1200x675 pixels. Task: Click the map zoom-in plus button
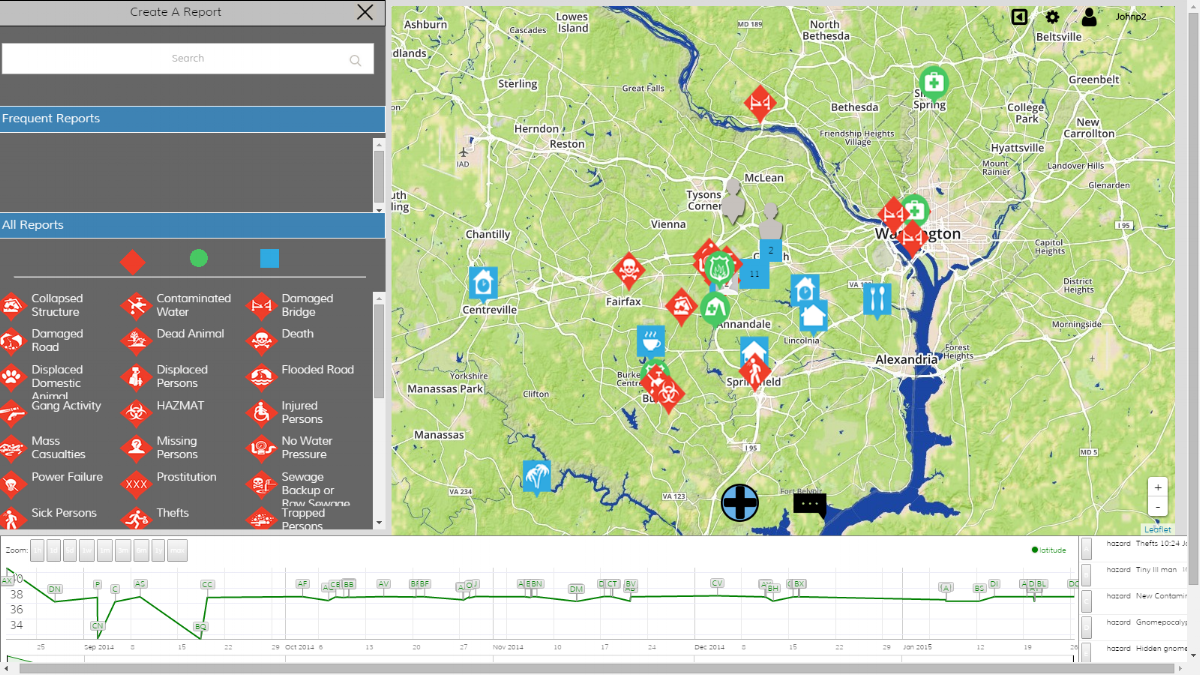[1158, 487]
